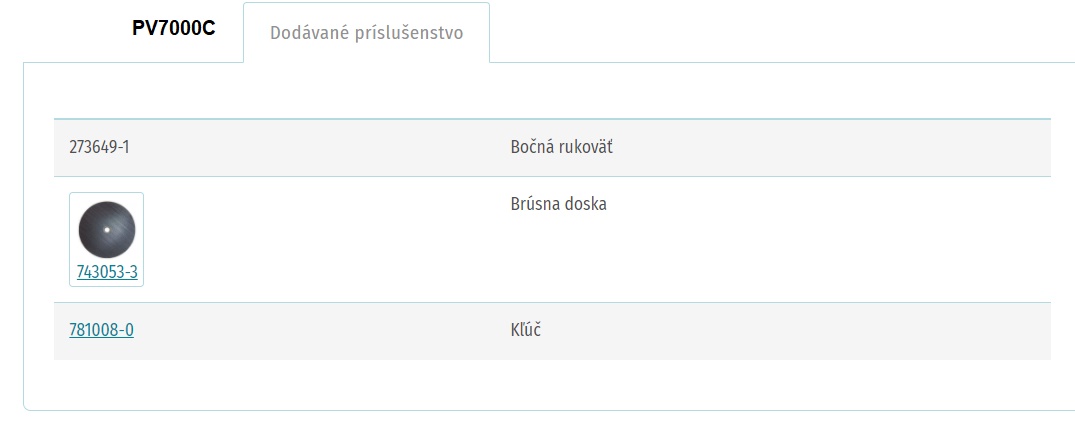Switch to the PV7000C tab
This screenshot has height=422, width=1075.
173,29
